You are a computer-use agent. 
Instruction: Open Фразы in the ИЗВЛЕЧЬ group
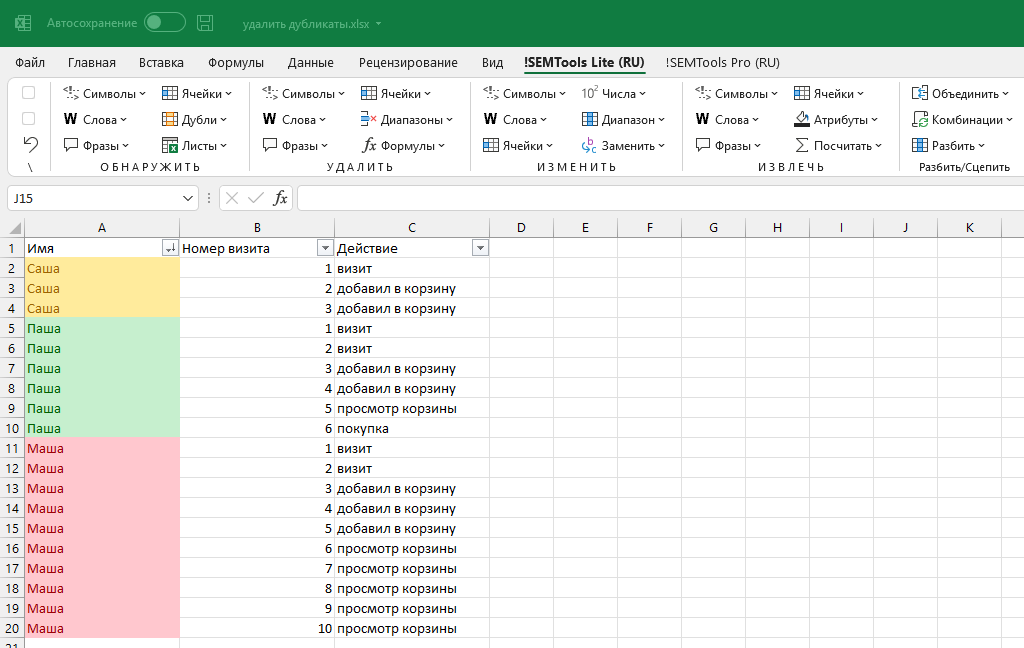(x=729, y=146)
